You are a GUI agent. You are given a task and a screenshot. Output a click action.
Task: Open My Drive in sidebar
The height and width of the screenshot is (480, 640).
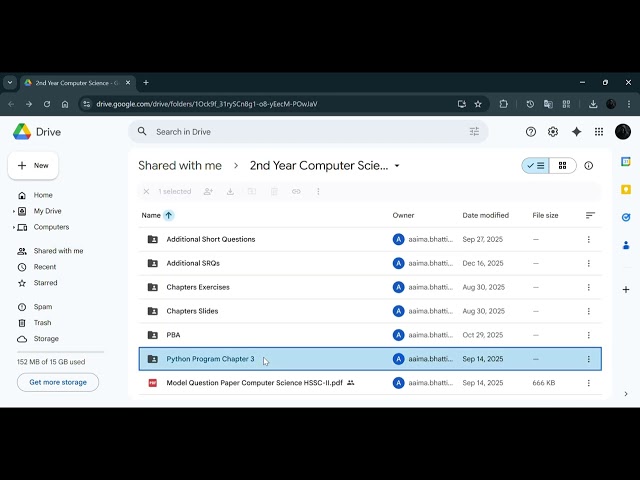point(47,211)
